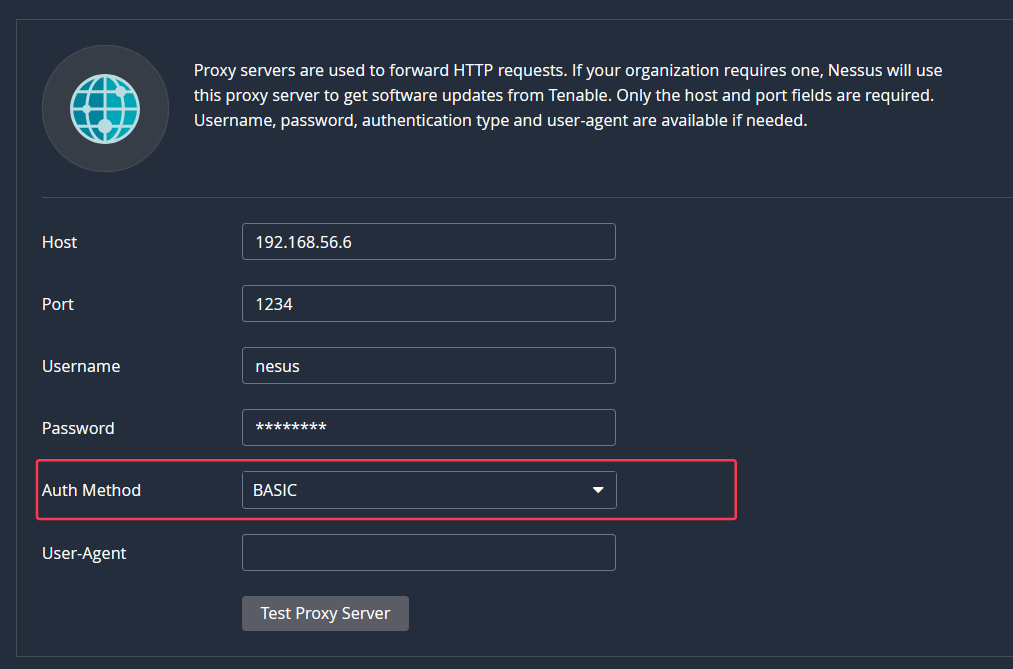Click the Host label

click(60, 242)
